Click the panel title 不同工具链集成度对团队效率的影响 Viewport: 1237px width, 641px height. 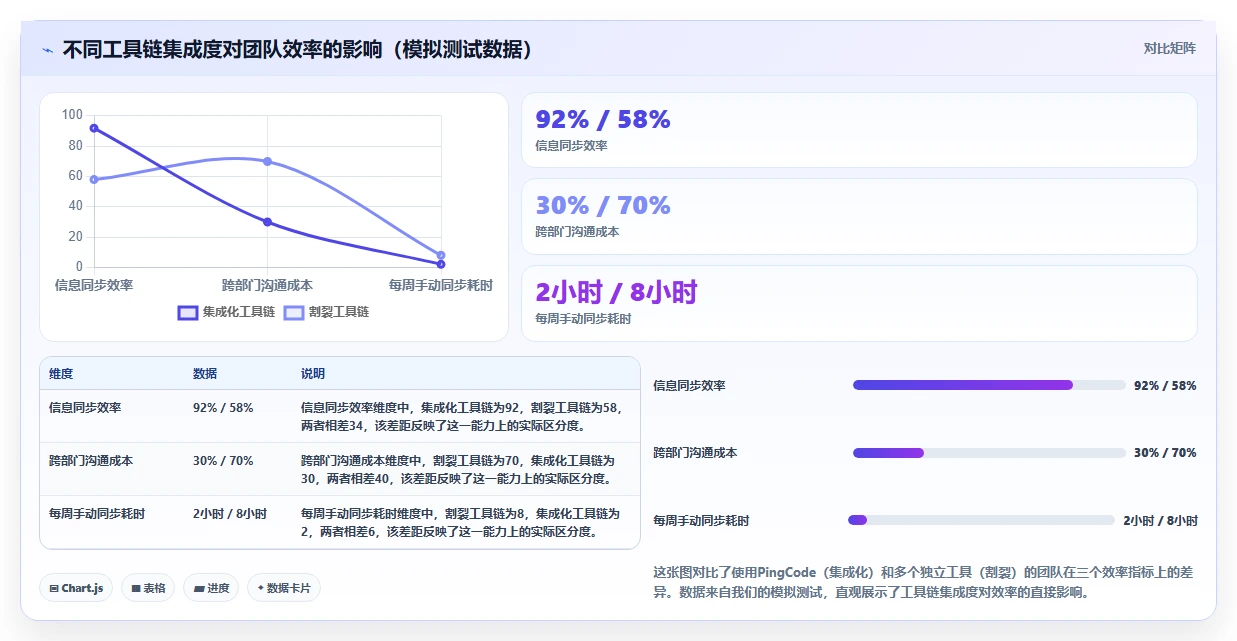pos(298,49)
